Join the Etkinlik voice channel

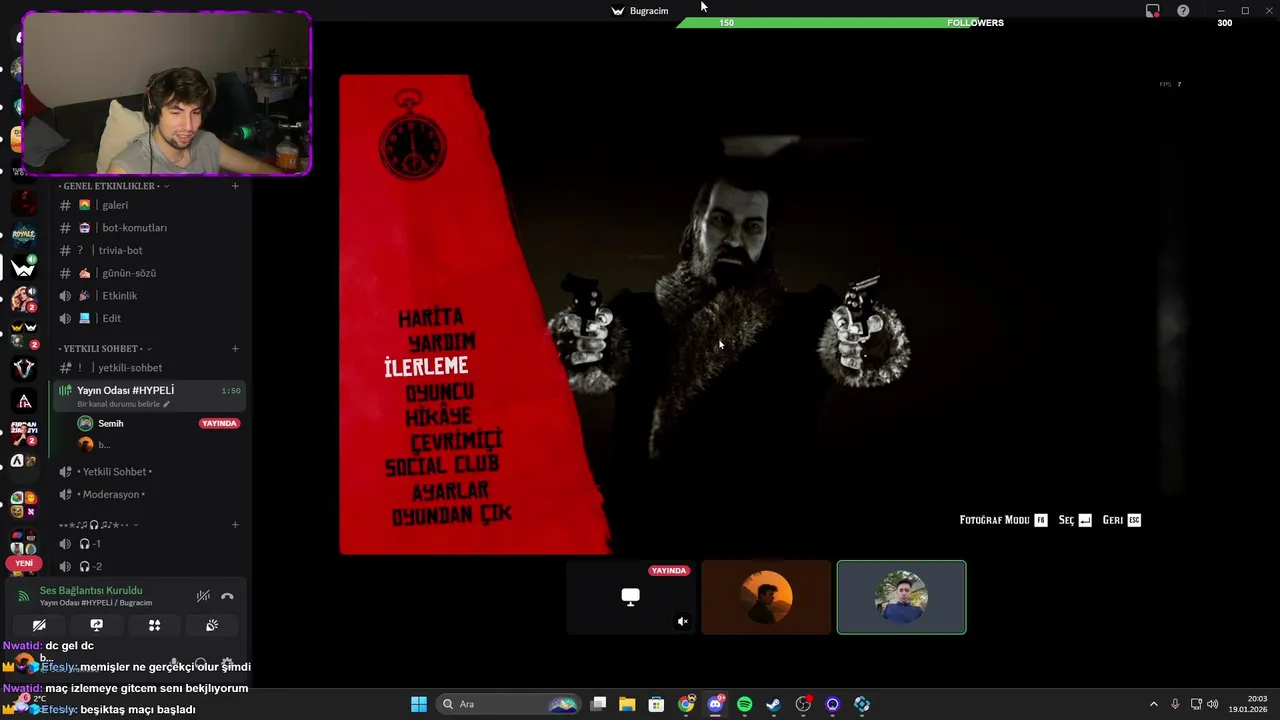150,296
